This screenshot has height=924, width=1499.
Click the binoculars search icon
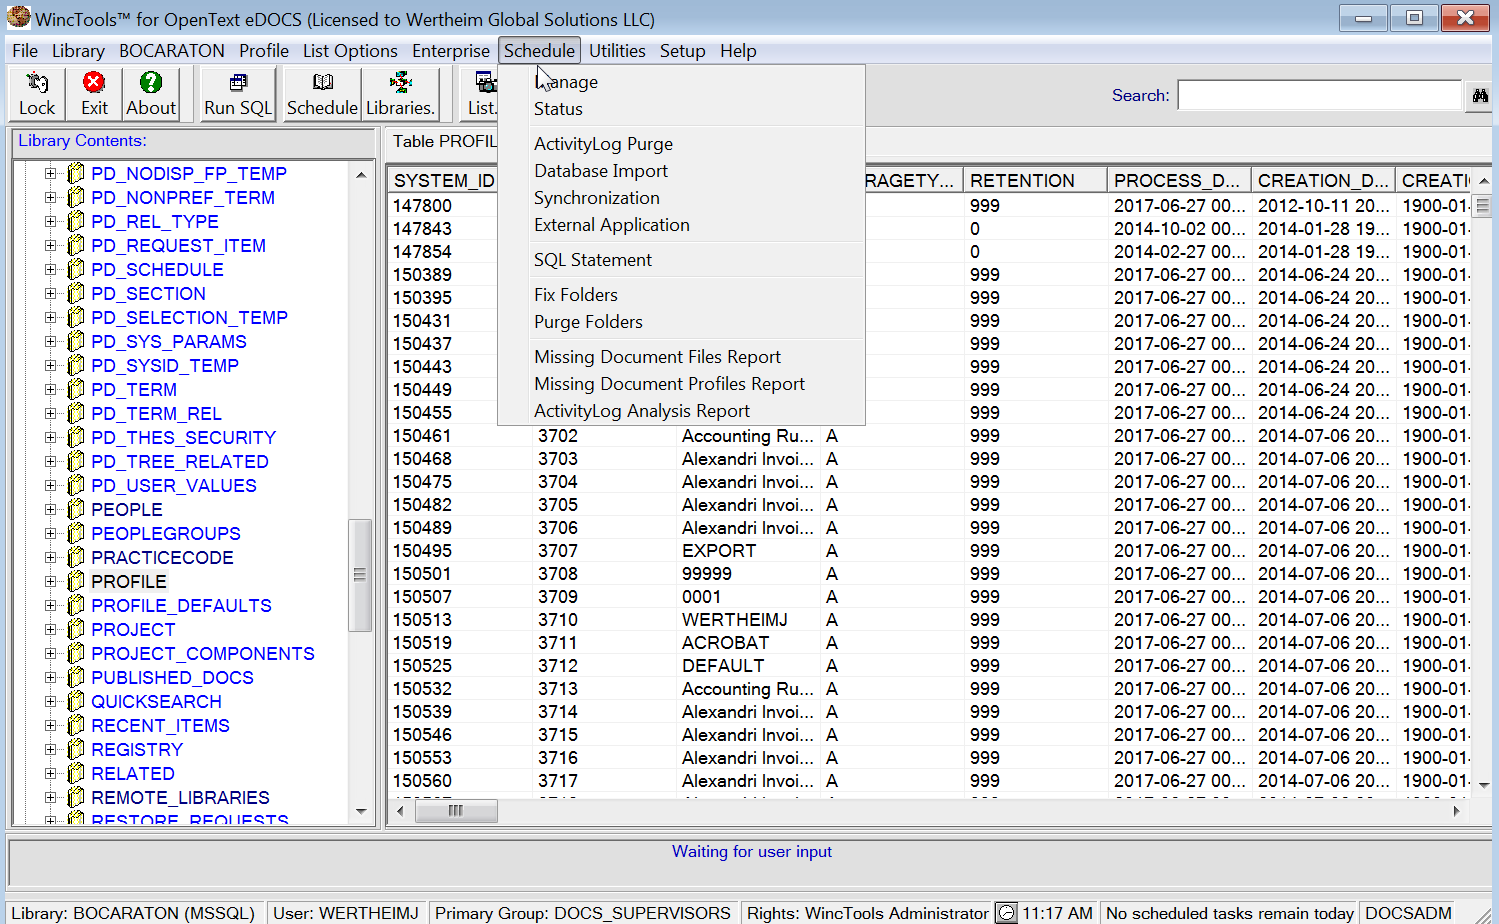1480,96
